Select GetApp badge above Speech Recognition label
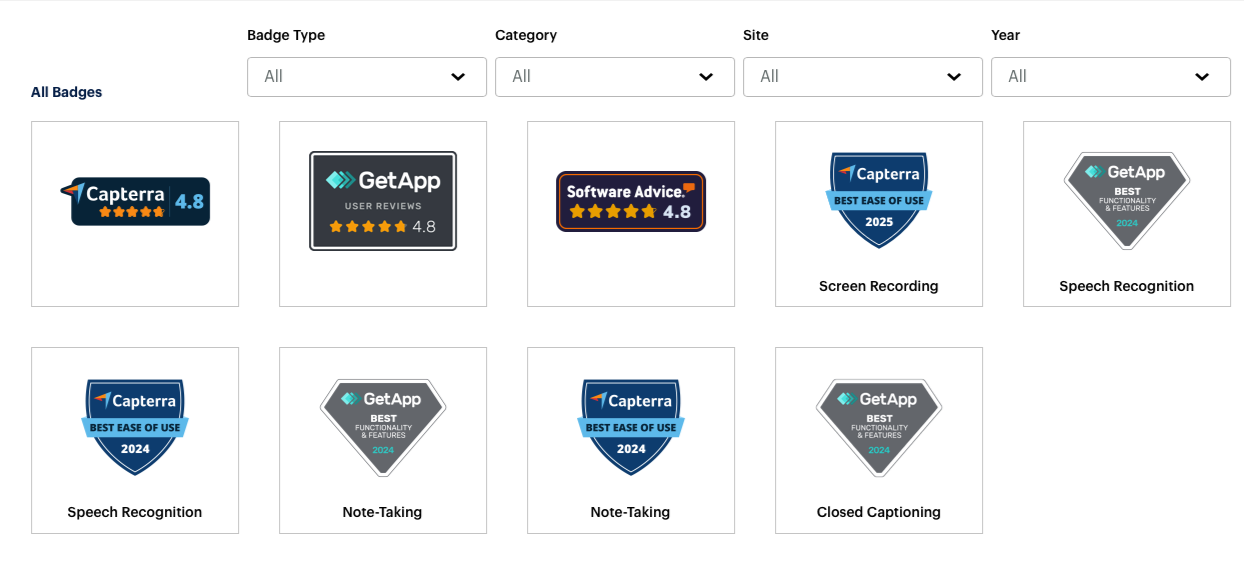This screenshot has width=1244, height=572. coord(1127,200)
